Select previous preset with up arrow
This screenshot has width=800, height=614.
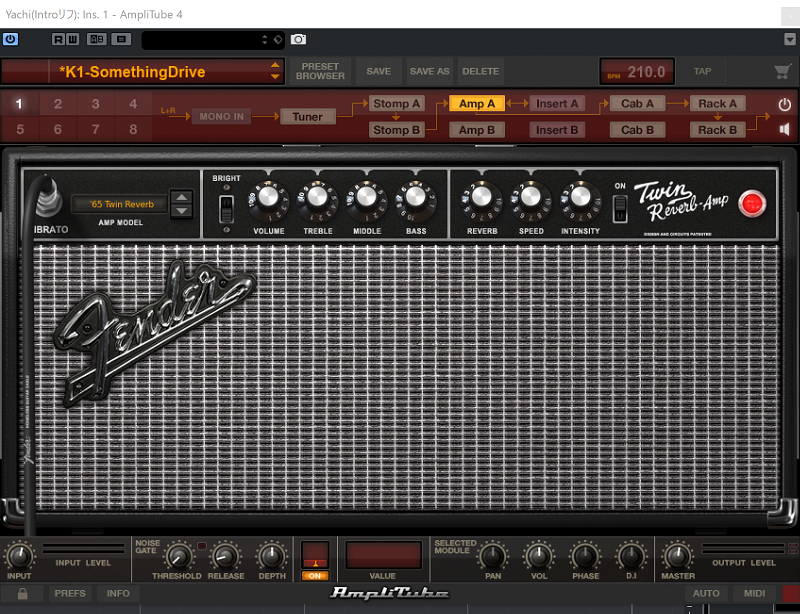click(x=275, y=65)
